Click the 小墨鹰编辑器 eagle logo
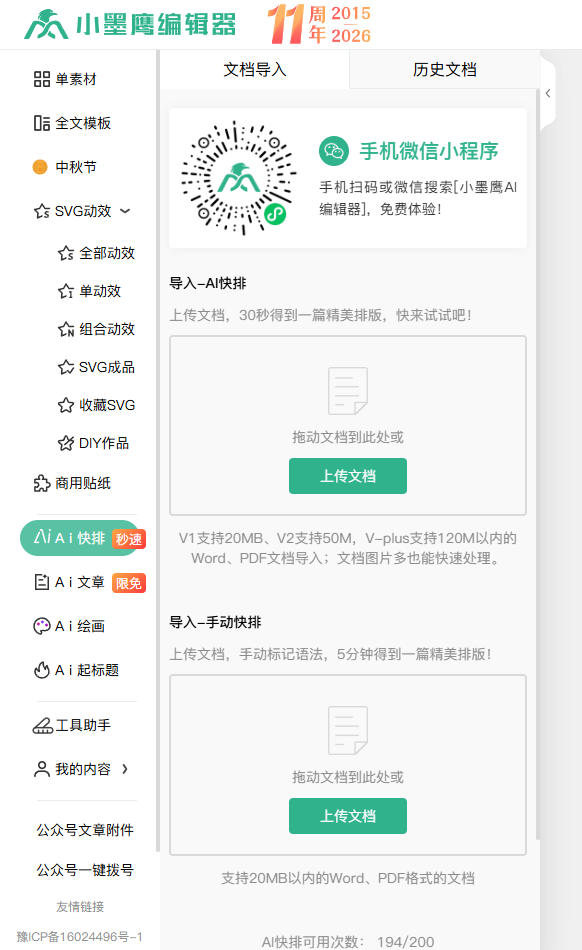The image size is (582, 950). (x=45, y=24)
